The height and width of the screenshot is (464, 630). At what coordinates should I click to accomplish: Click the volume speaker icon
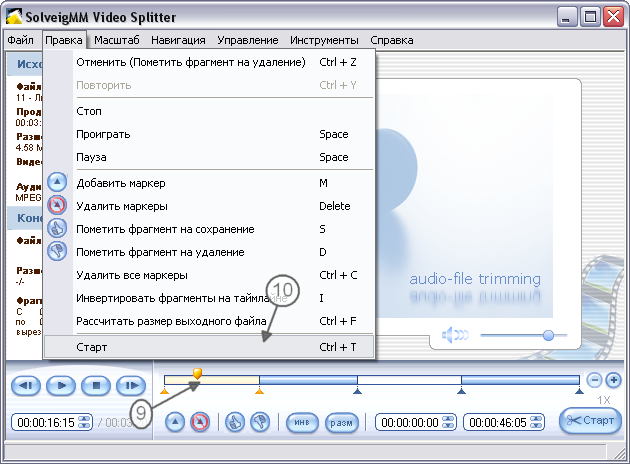click(x=455, y=335)
